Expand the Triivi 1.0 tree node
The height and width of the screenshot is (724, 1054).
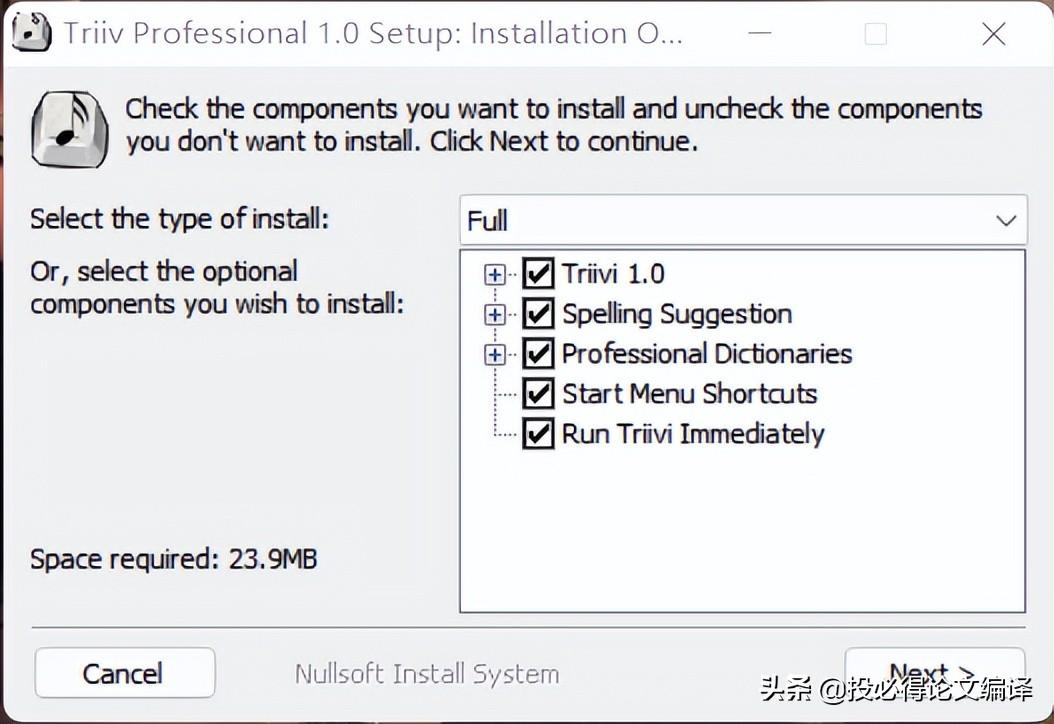[494, 274]
